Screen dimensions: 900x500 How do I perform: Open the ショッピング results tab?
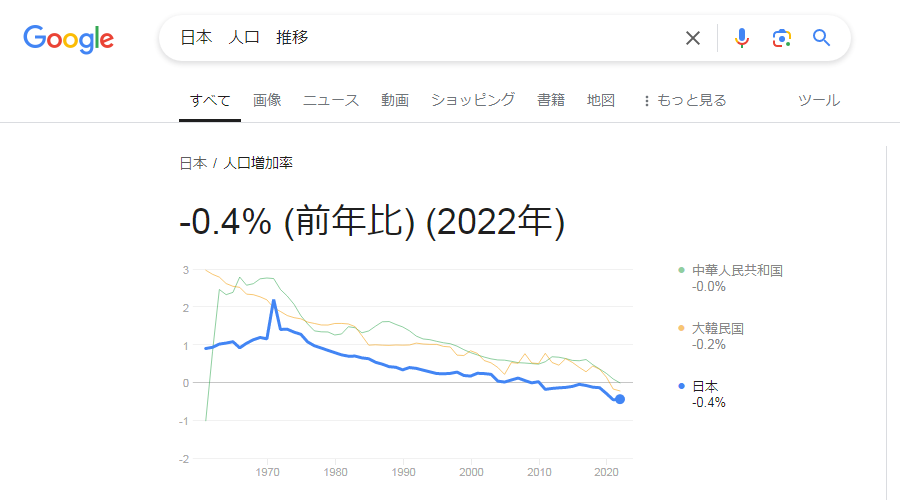(x=473, y=100)
